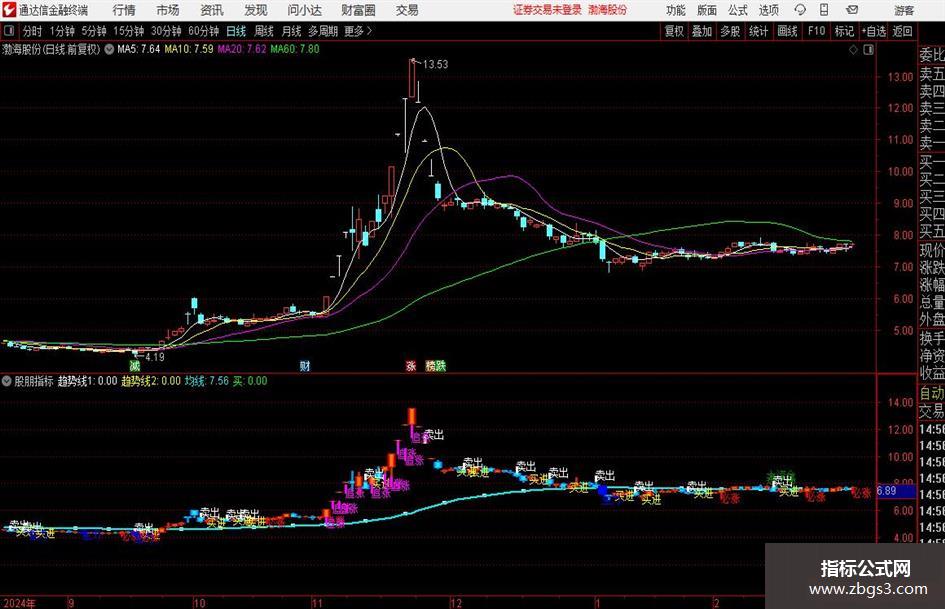Click the 通达信 red app logo
Screen dimensions: 945x609
pyautogui.click(x=9, y=10)
